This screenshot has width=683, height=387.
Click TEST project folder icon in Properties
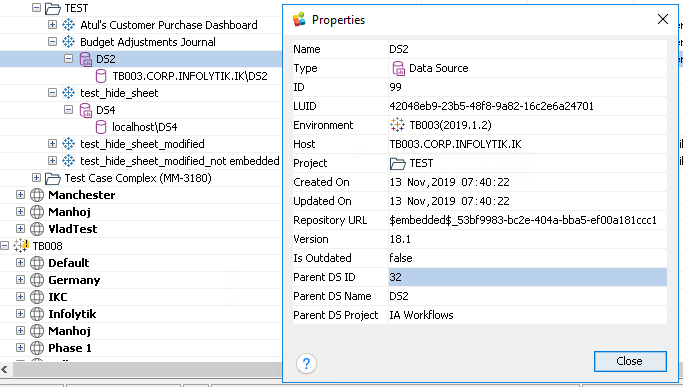397,163
